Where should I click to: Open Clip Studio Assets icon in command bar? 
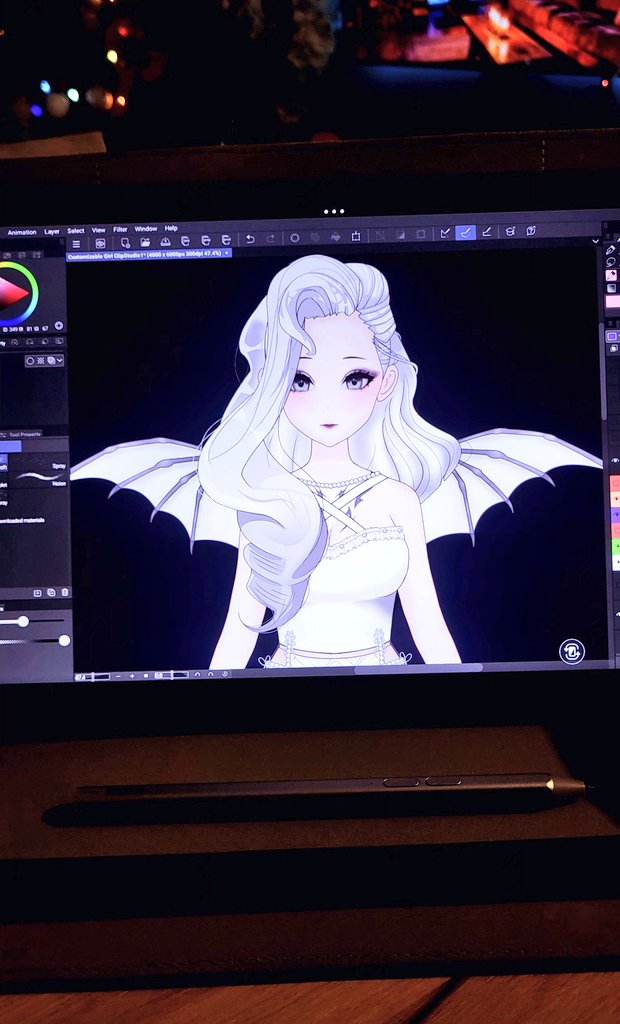click(510, 231)
